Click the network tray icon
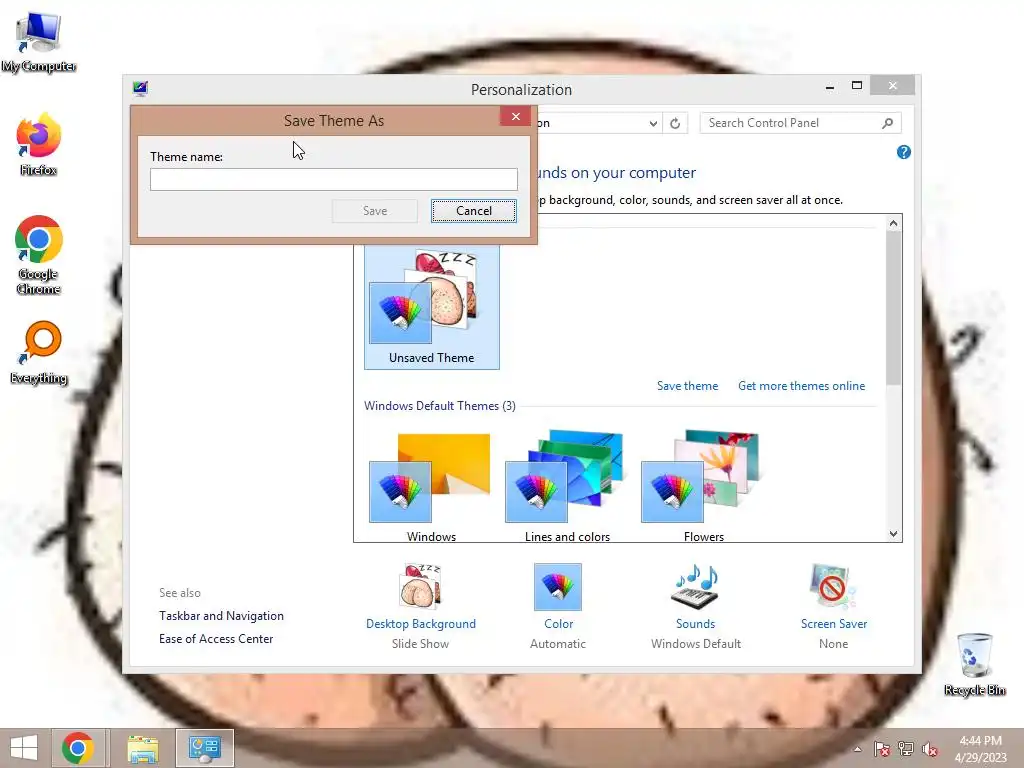Image resolution: width=1024 pixels, height=768 pixels. click(x=906, y=749)
